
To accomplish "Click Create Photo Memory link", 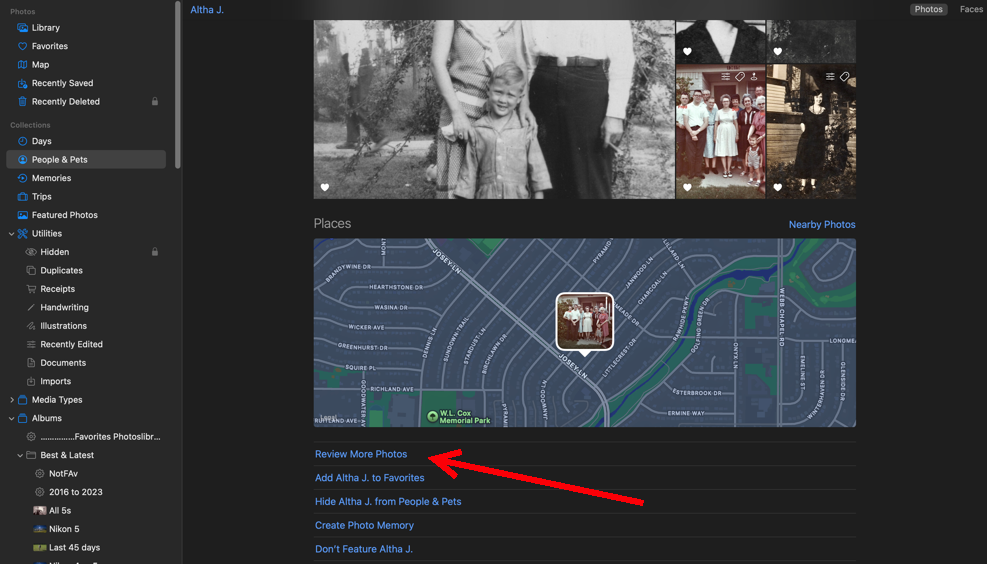I will pyautogui.click(x=364, y=525).
